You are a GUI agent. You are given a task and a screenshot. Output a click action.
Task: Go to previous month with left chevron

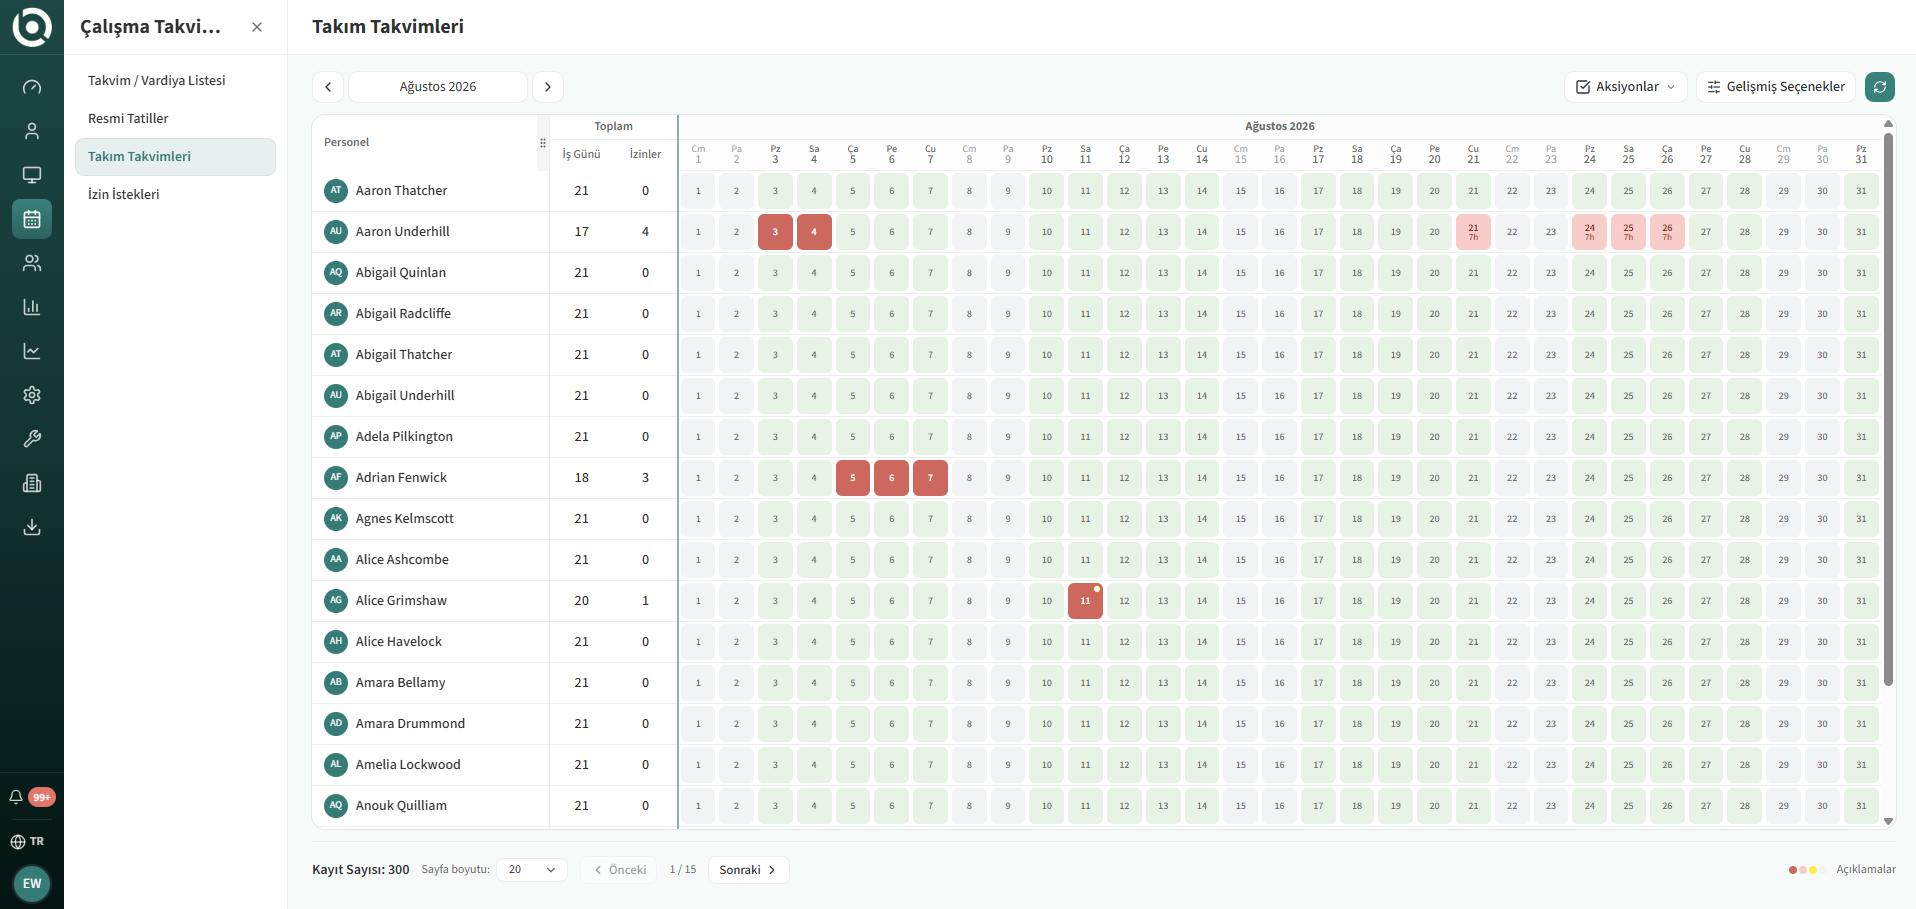click(328, 87)
